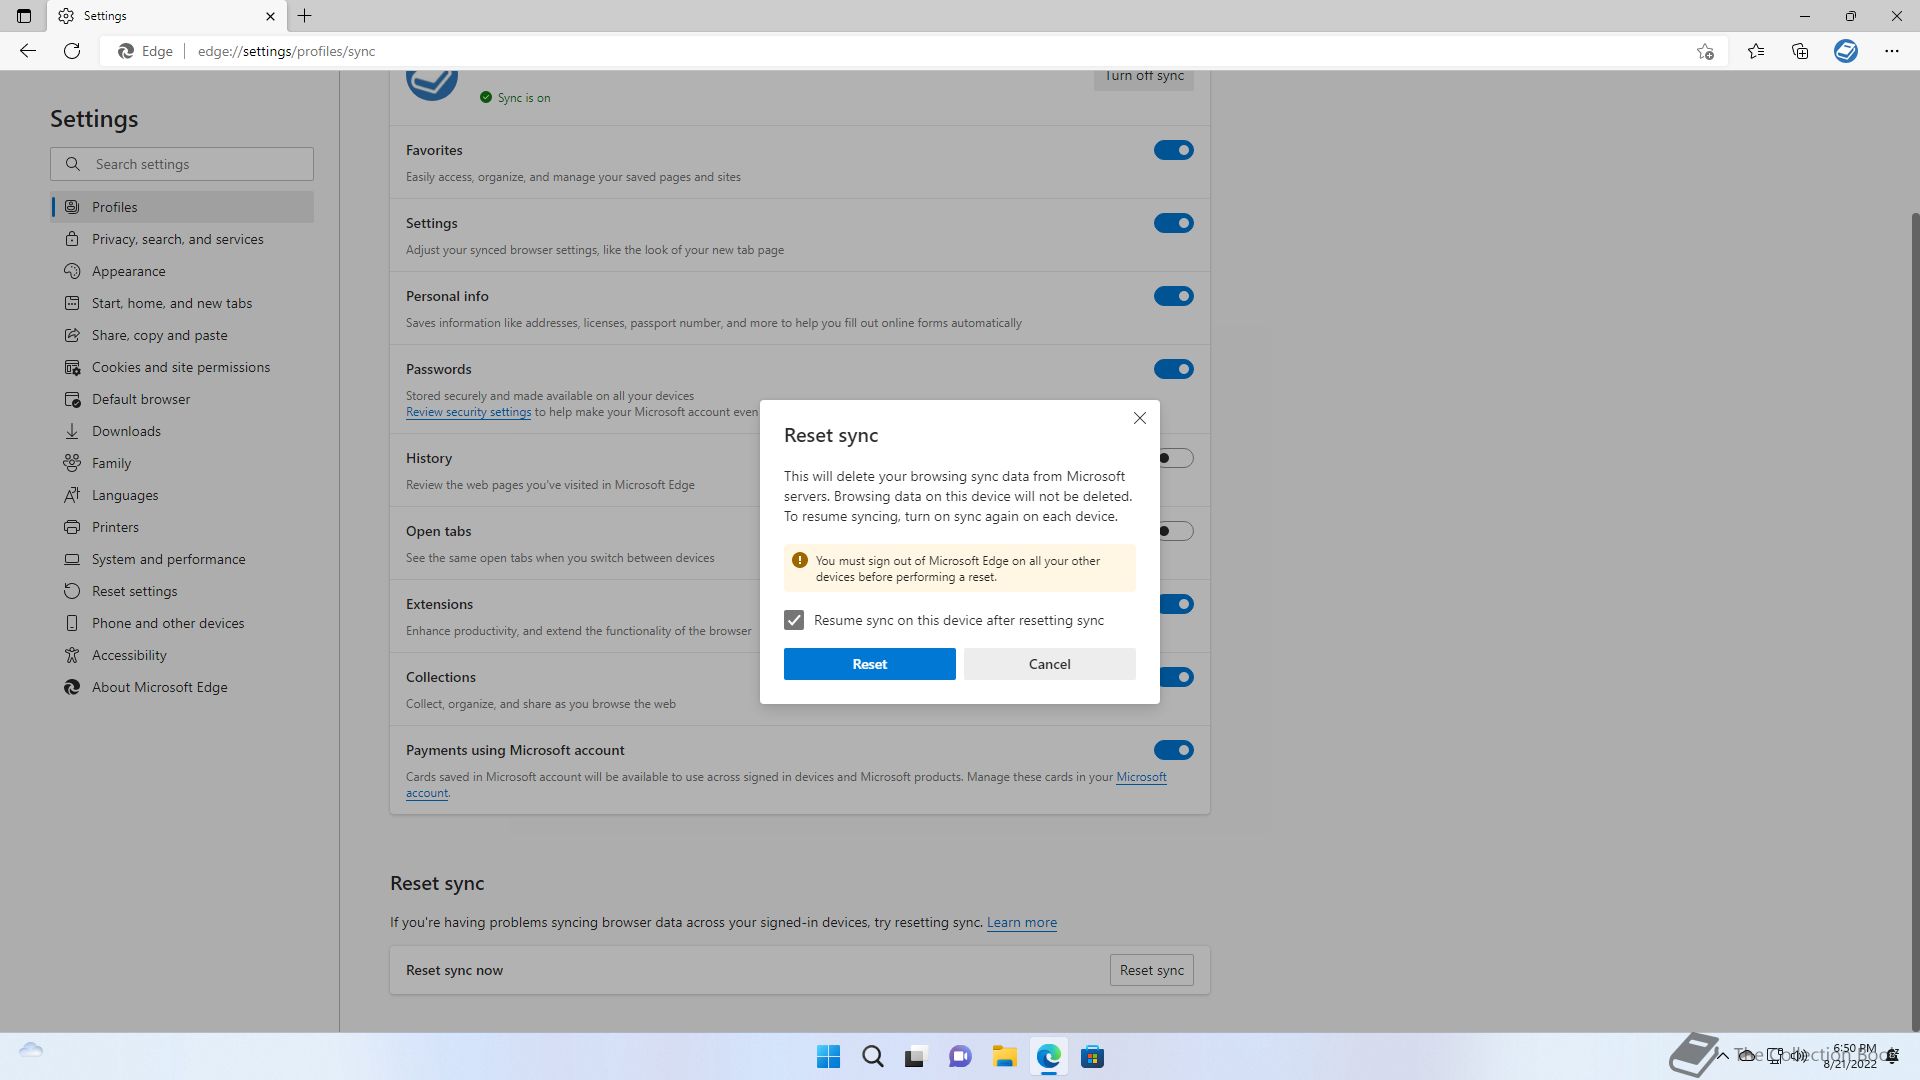Image resolution: width=1920 pixels, height=1080 pixels.
Task: Open About Microsoft Edge page
Action: (x=182, y=687)
